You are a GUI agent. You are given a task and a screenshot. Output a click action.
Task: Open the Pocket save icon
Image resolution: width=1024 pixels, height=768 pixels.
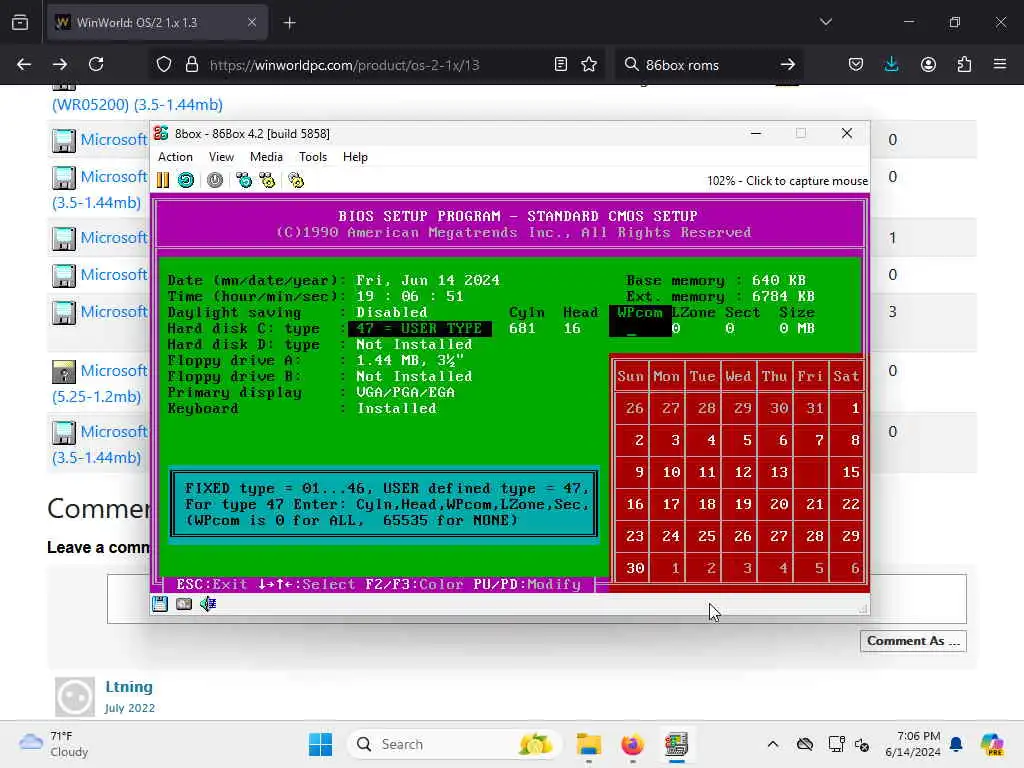[x=856, y=64]
